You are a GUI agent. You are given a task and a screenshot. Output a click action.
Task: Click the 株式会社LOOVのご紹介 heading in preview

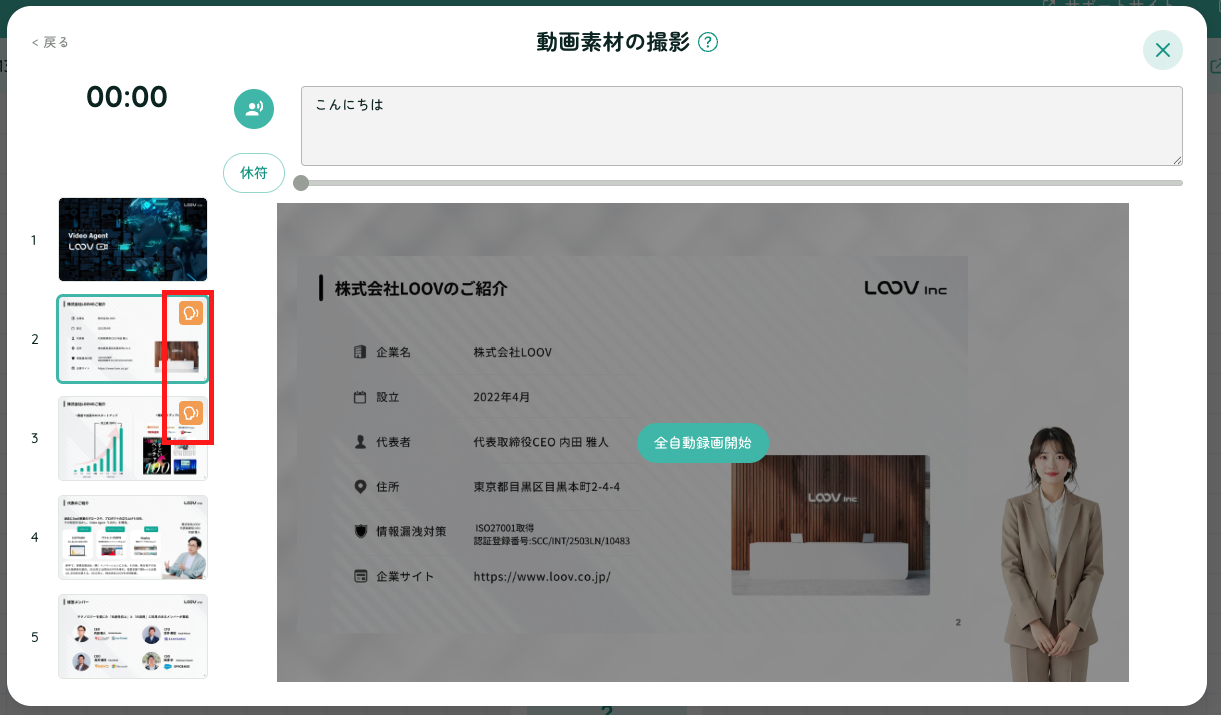[421, 289]
